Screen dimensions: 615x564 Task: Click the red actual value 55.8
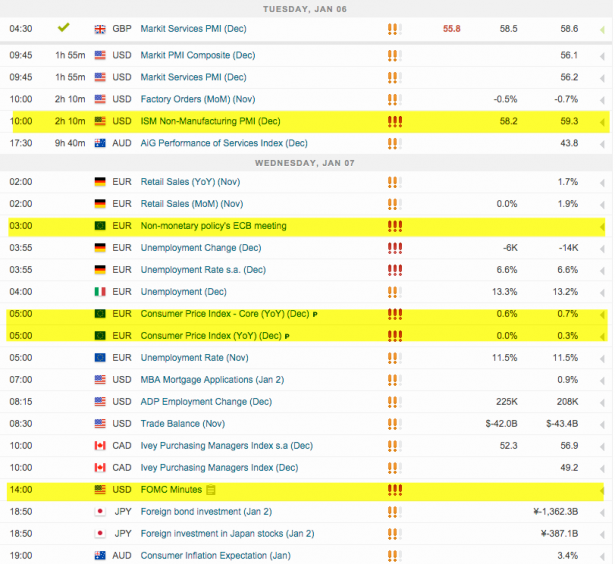tap(451, 29)
